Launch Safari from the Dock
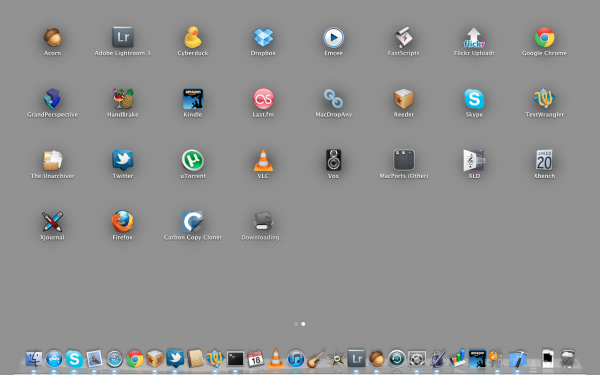This screenshot has width=600, height=375. (x=114, y=359)
